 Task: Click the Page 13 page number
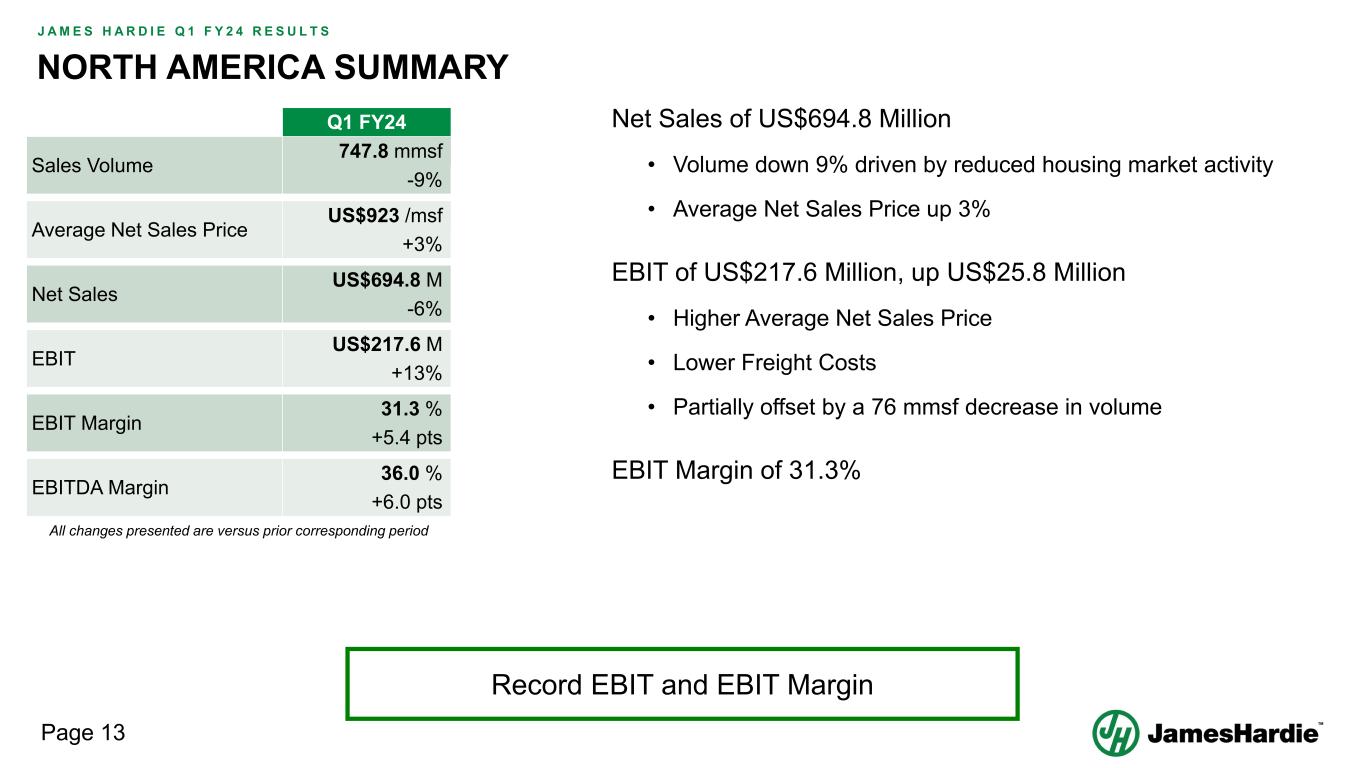pyautogui.click(x=84, y=733)
